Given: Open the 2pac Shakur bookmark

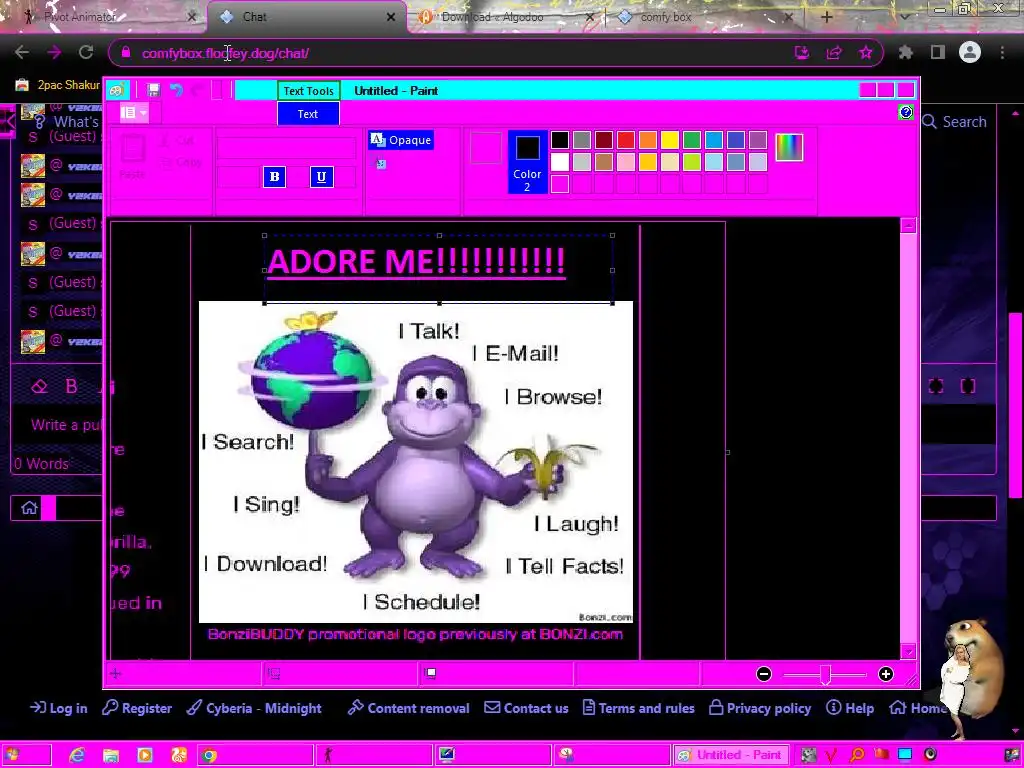Looking at the screenshot, I should [x=58, y=85].
